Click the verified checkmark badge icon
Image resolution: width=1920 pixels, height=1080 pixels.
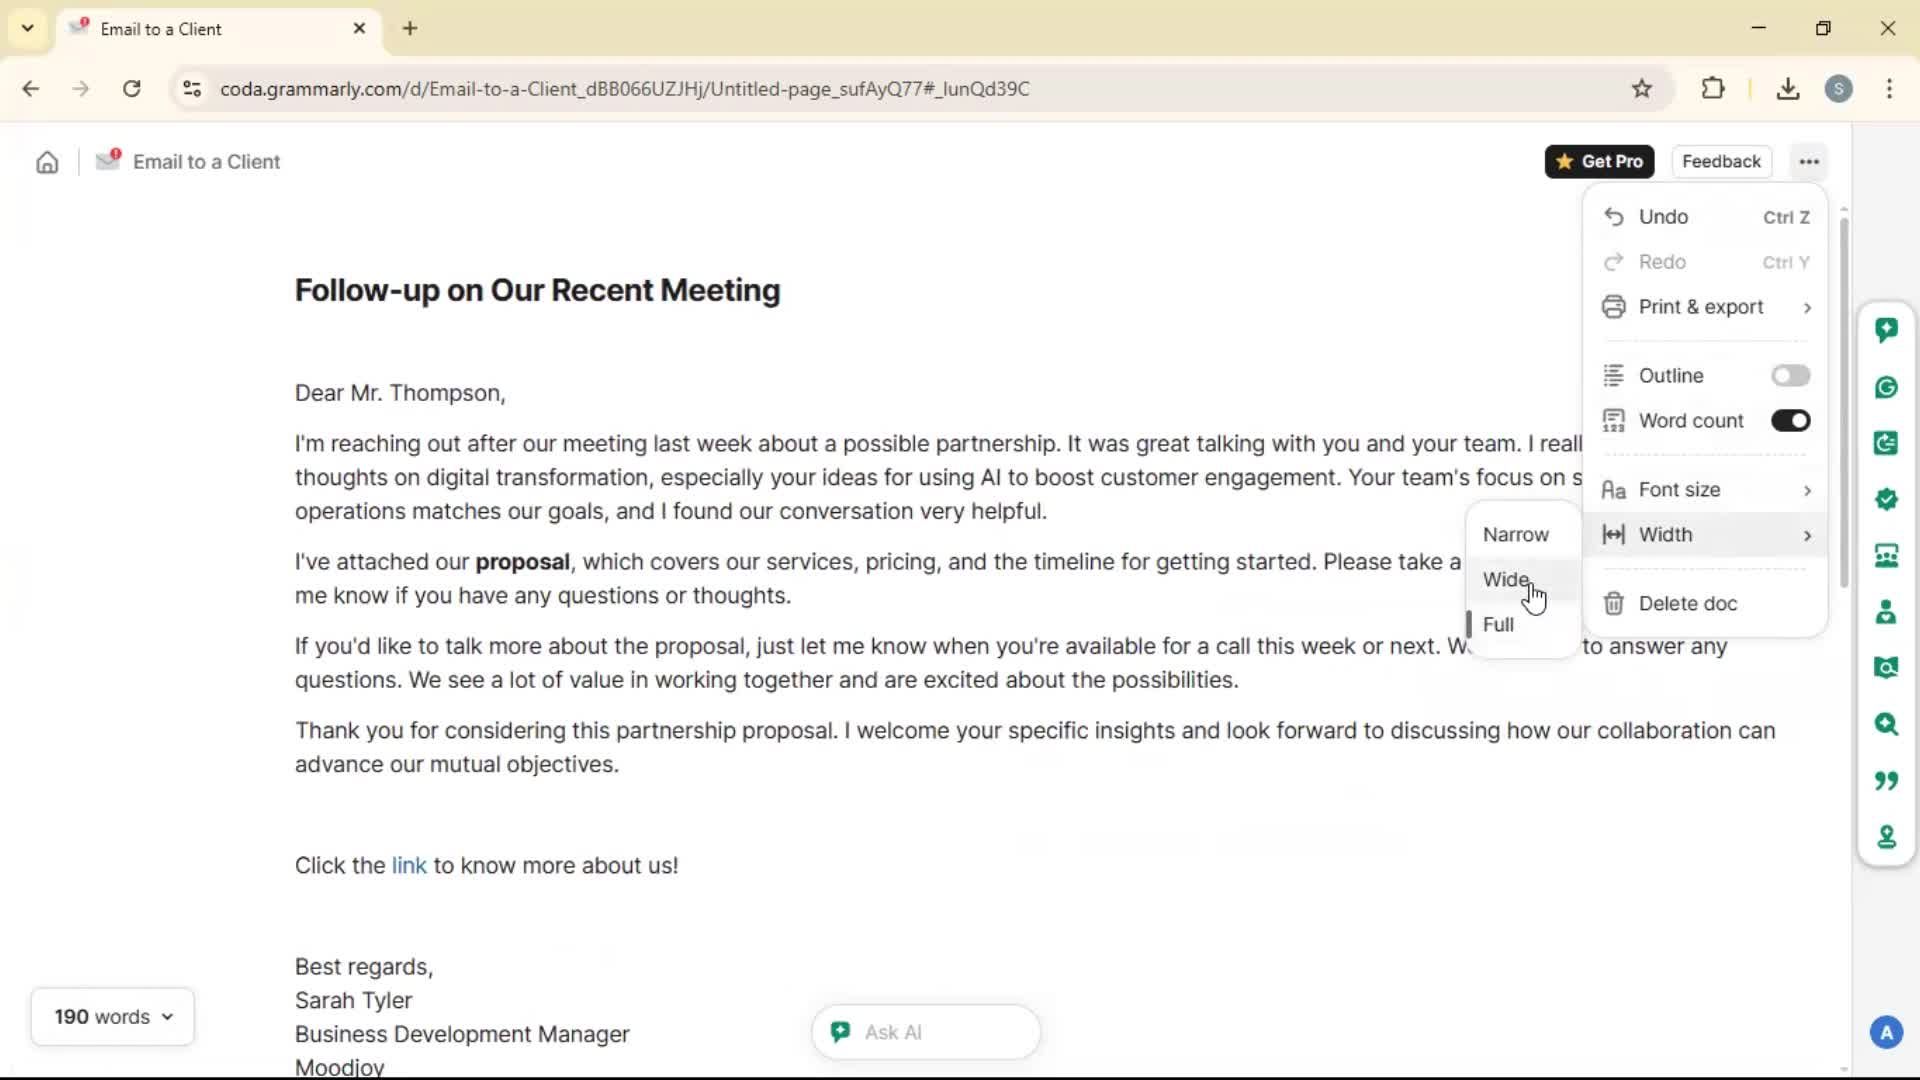pyautogui.click(x=1886, y=499)
